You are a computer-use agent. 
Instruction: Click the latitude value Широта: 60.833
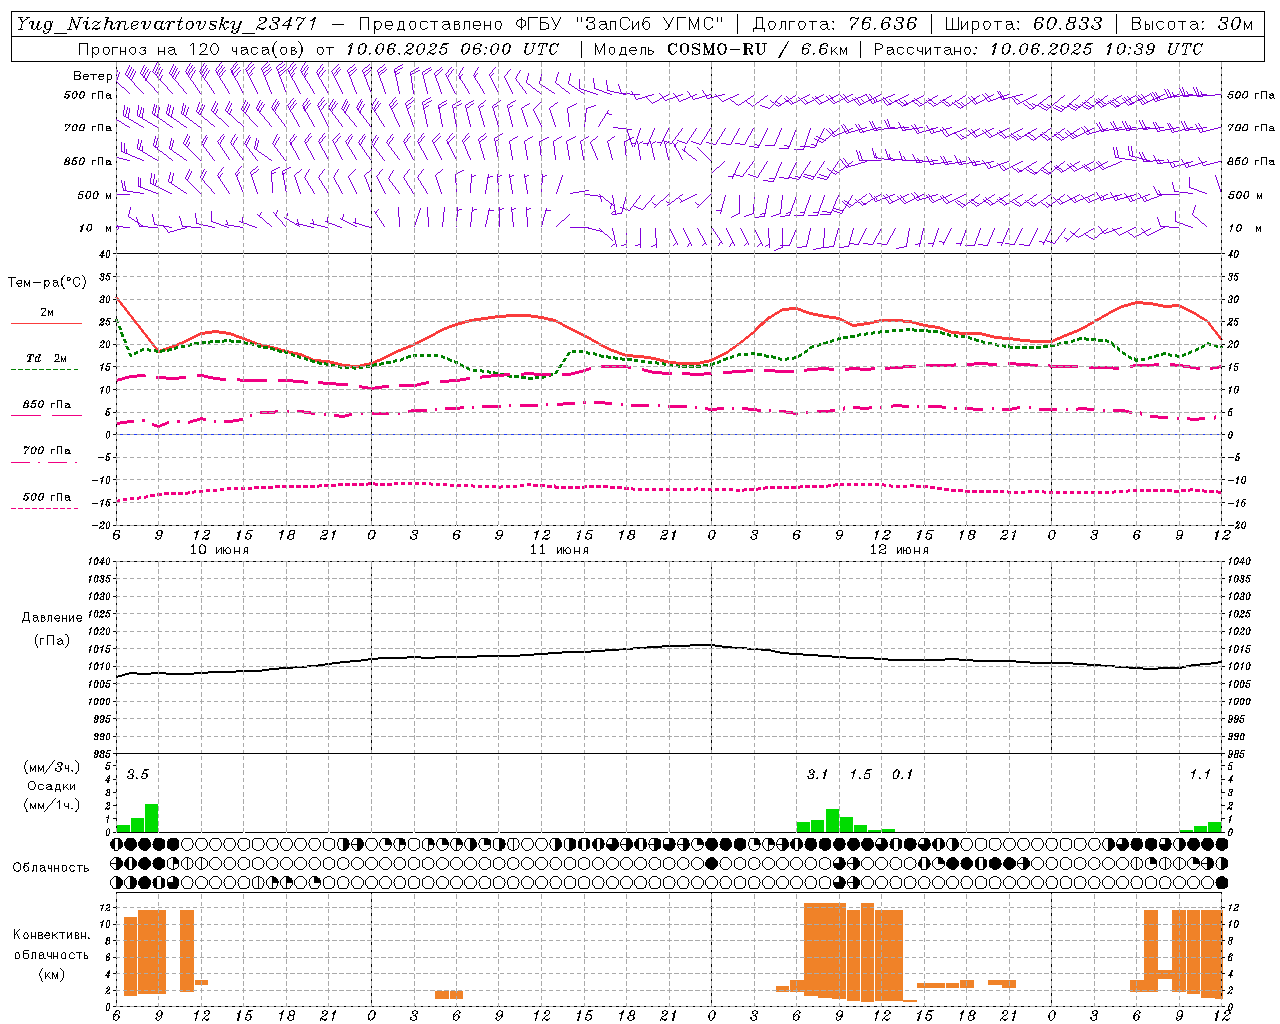1024,24
